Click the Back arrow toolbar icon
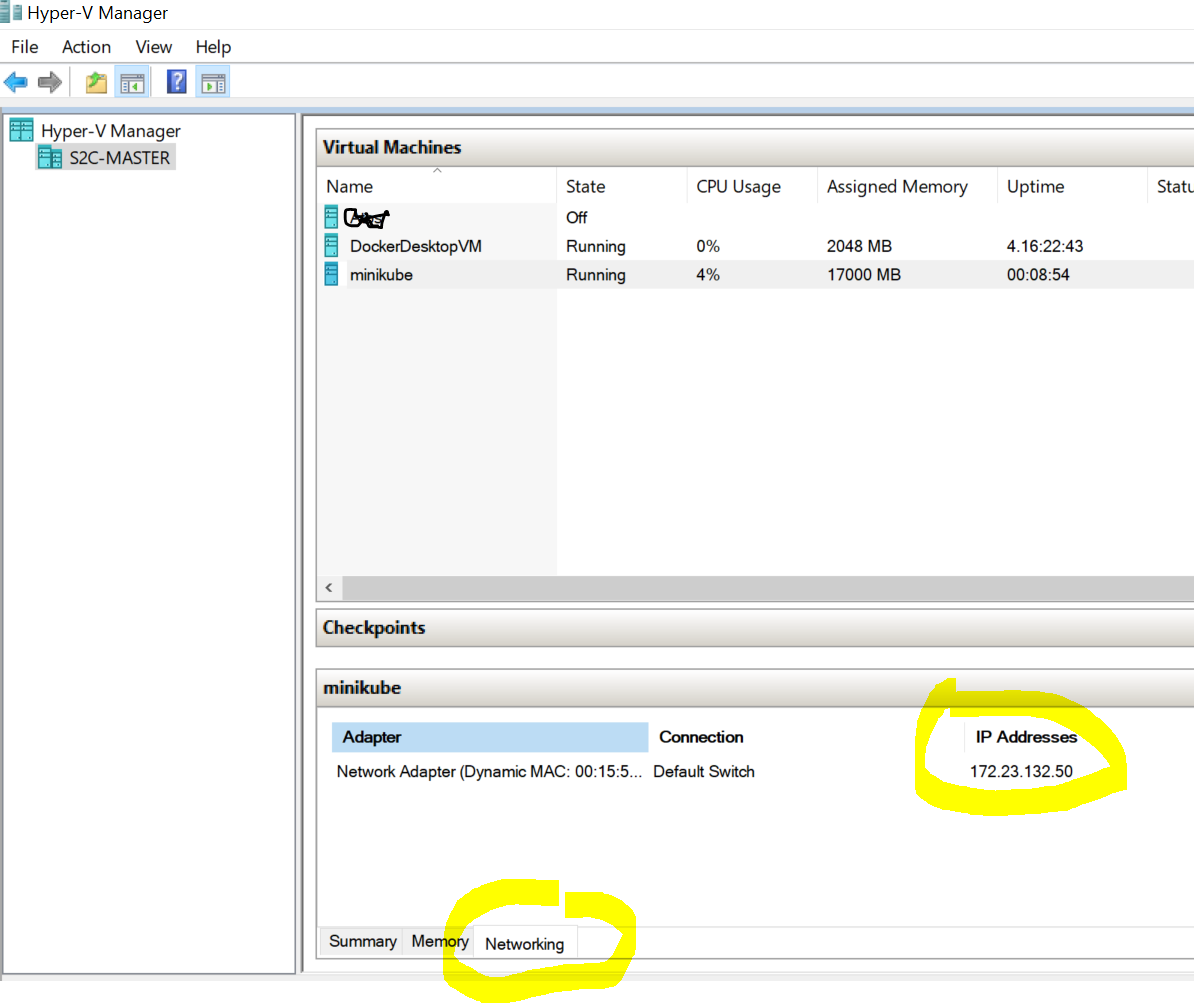Viewport: 1194px width, 1003px height. (15, 82)
